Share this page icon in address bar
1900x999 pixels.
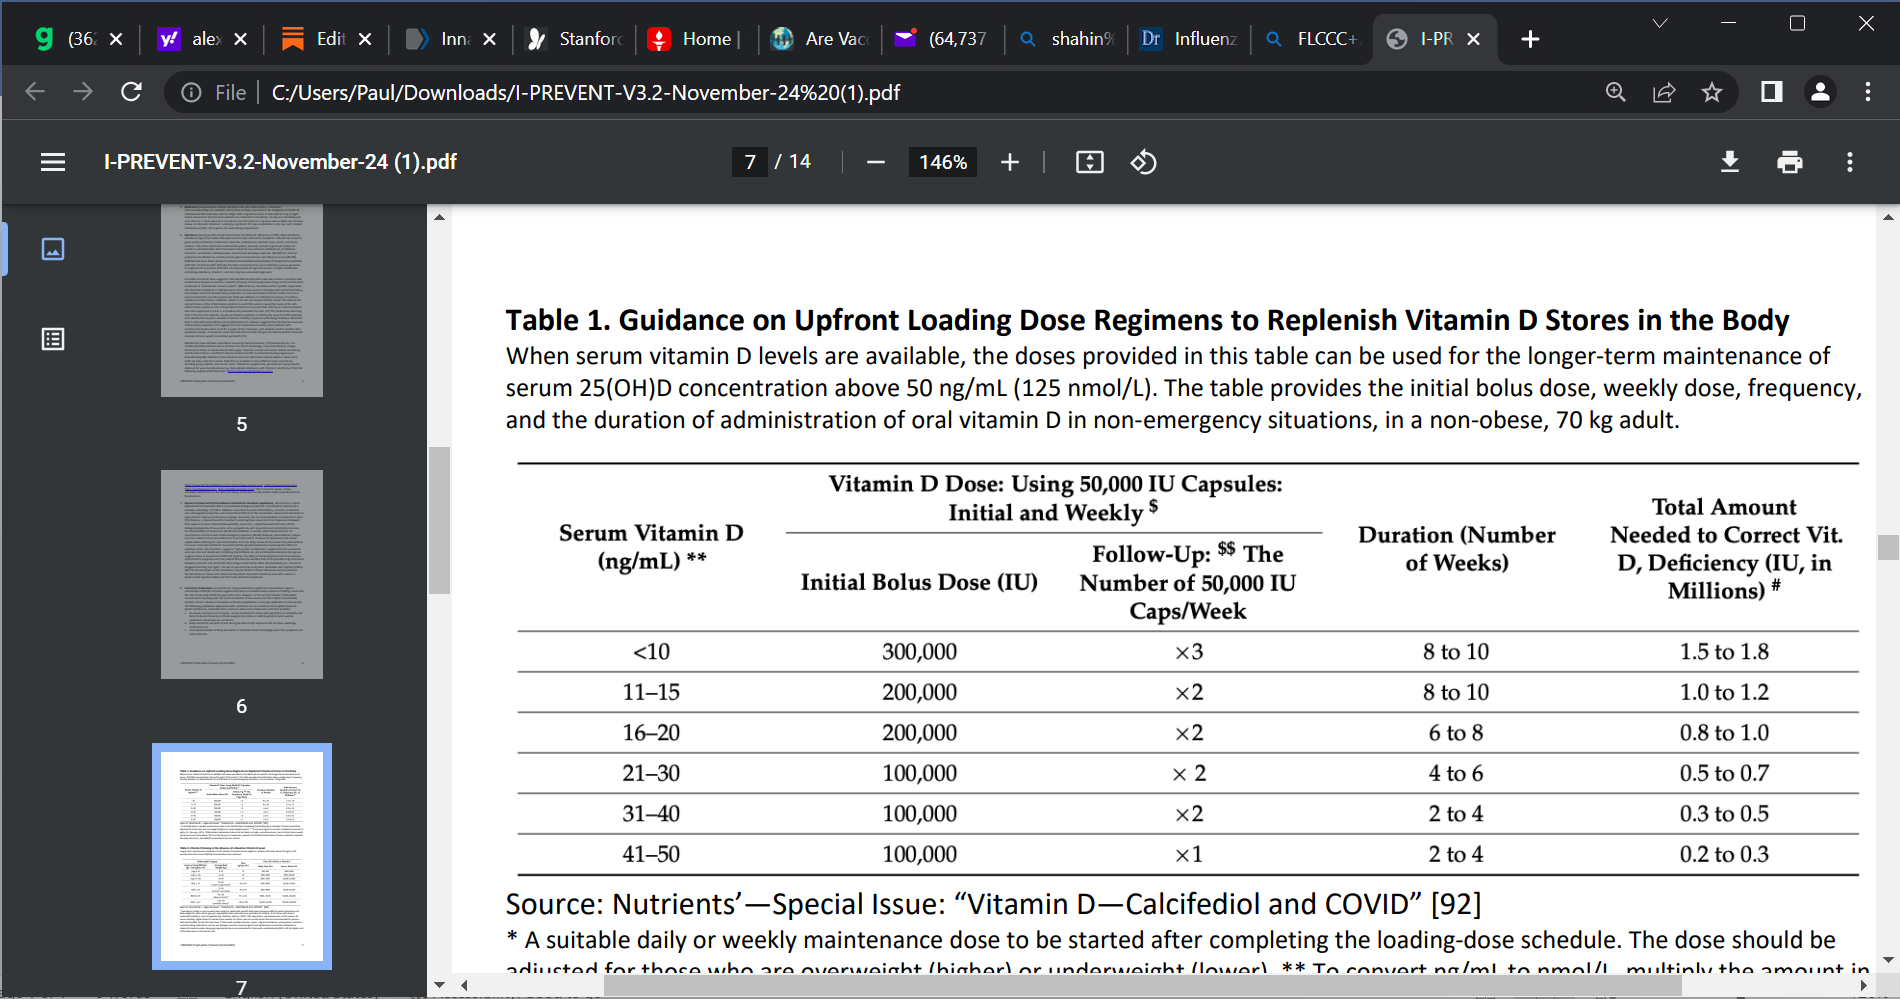(1664, 92)
